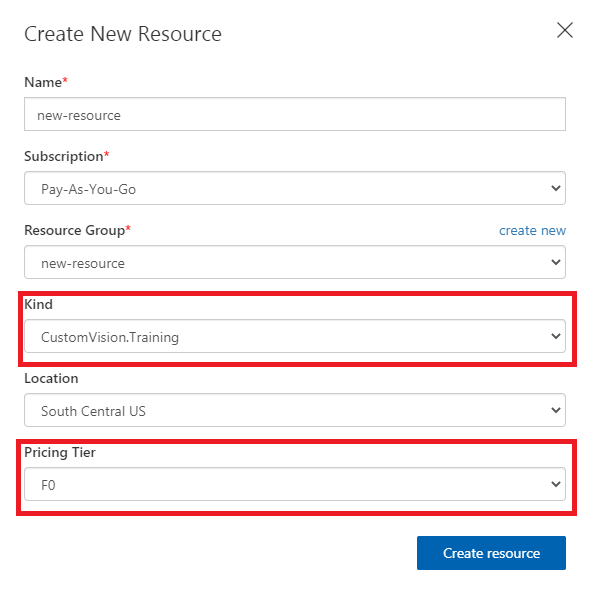Click the Kind field label
Screen dimensions: 594x589
pos(38,304)
